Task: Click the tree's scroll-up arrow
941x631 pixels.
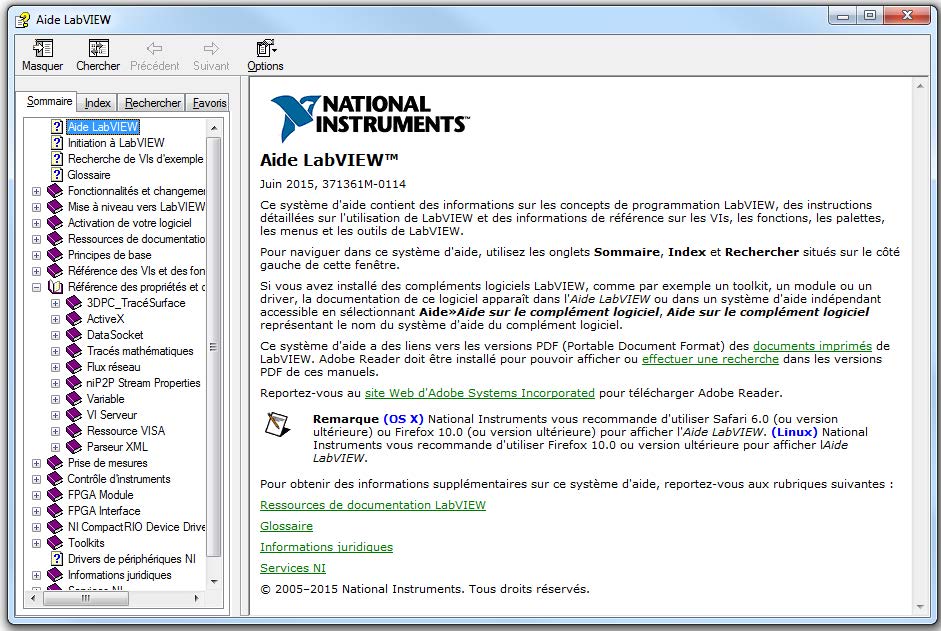Action: (x=214, y=128)
